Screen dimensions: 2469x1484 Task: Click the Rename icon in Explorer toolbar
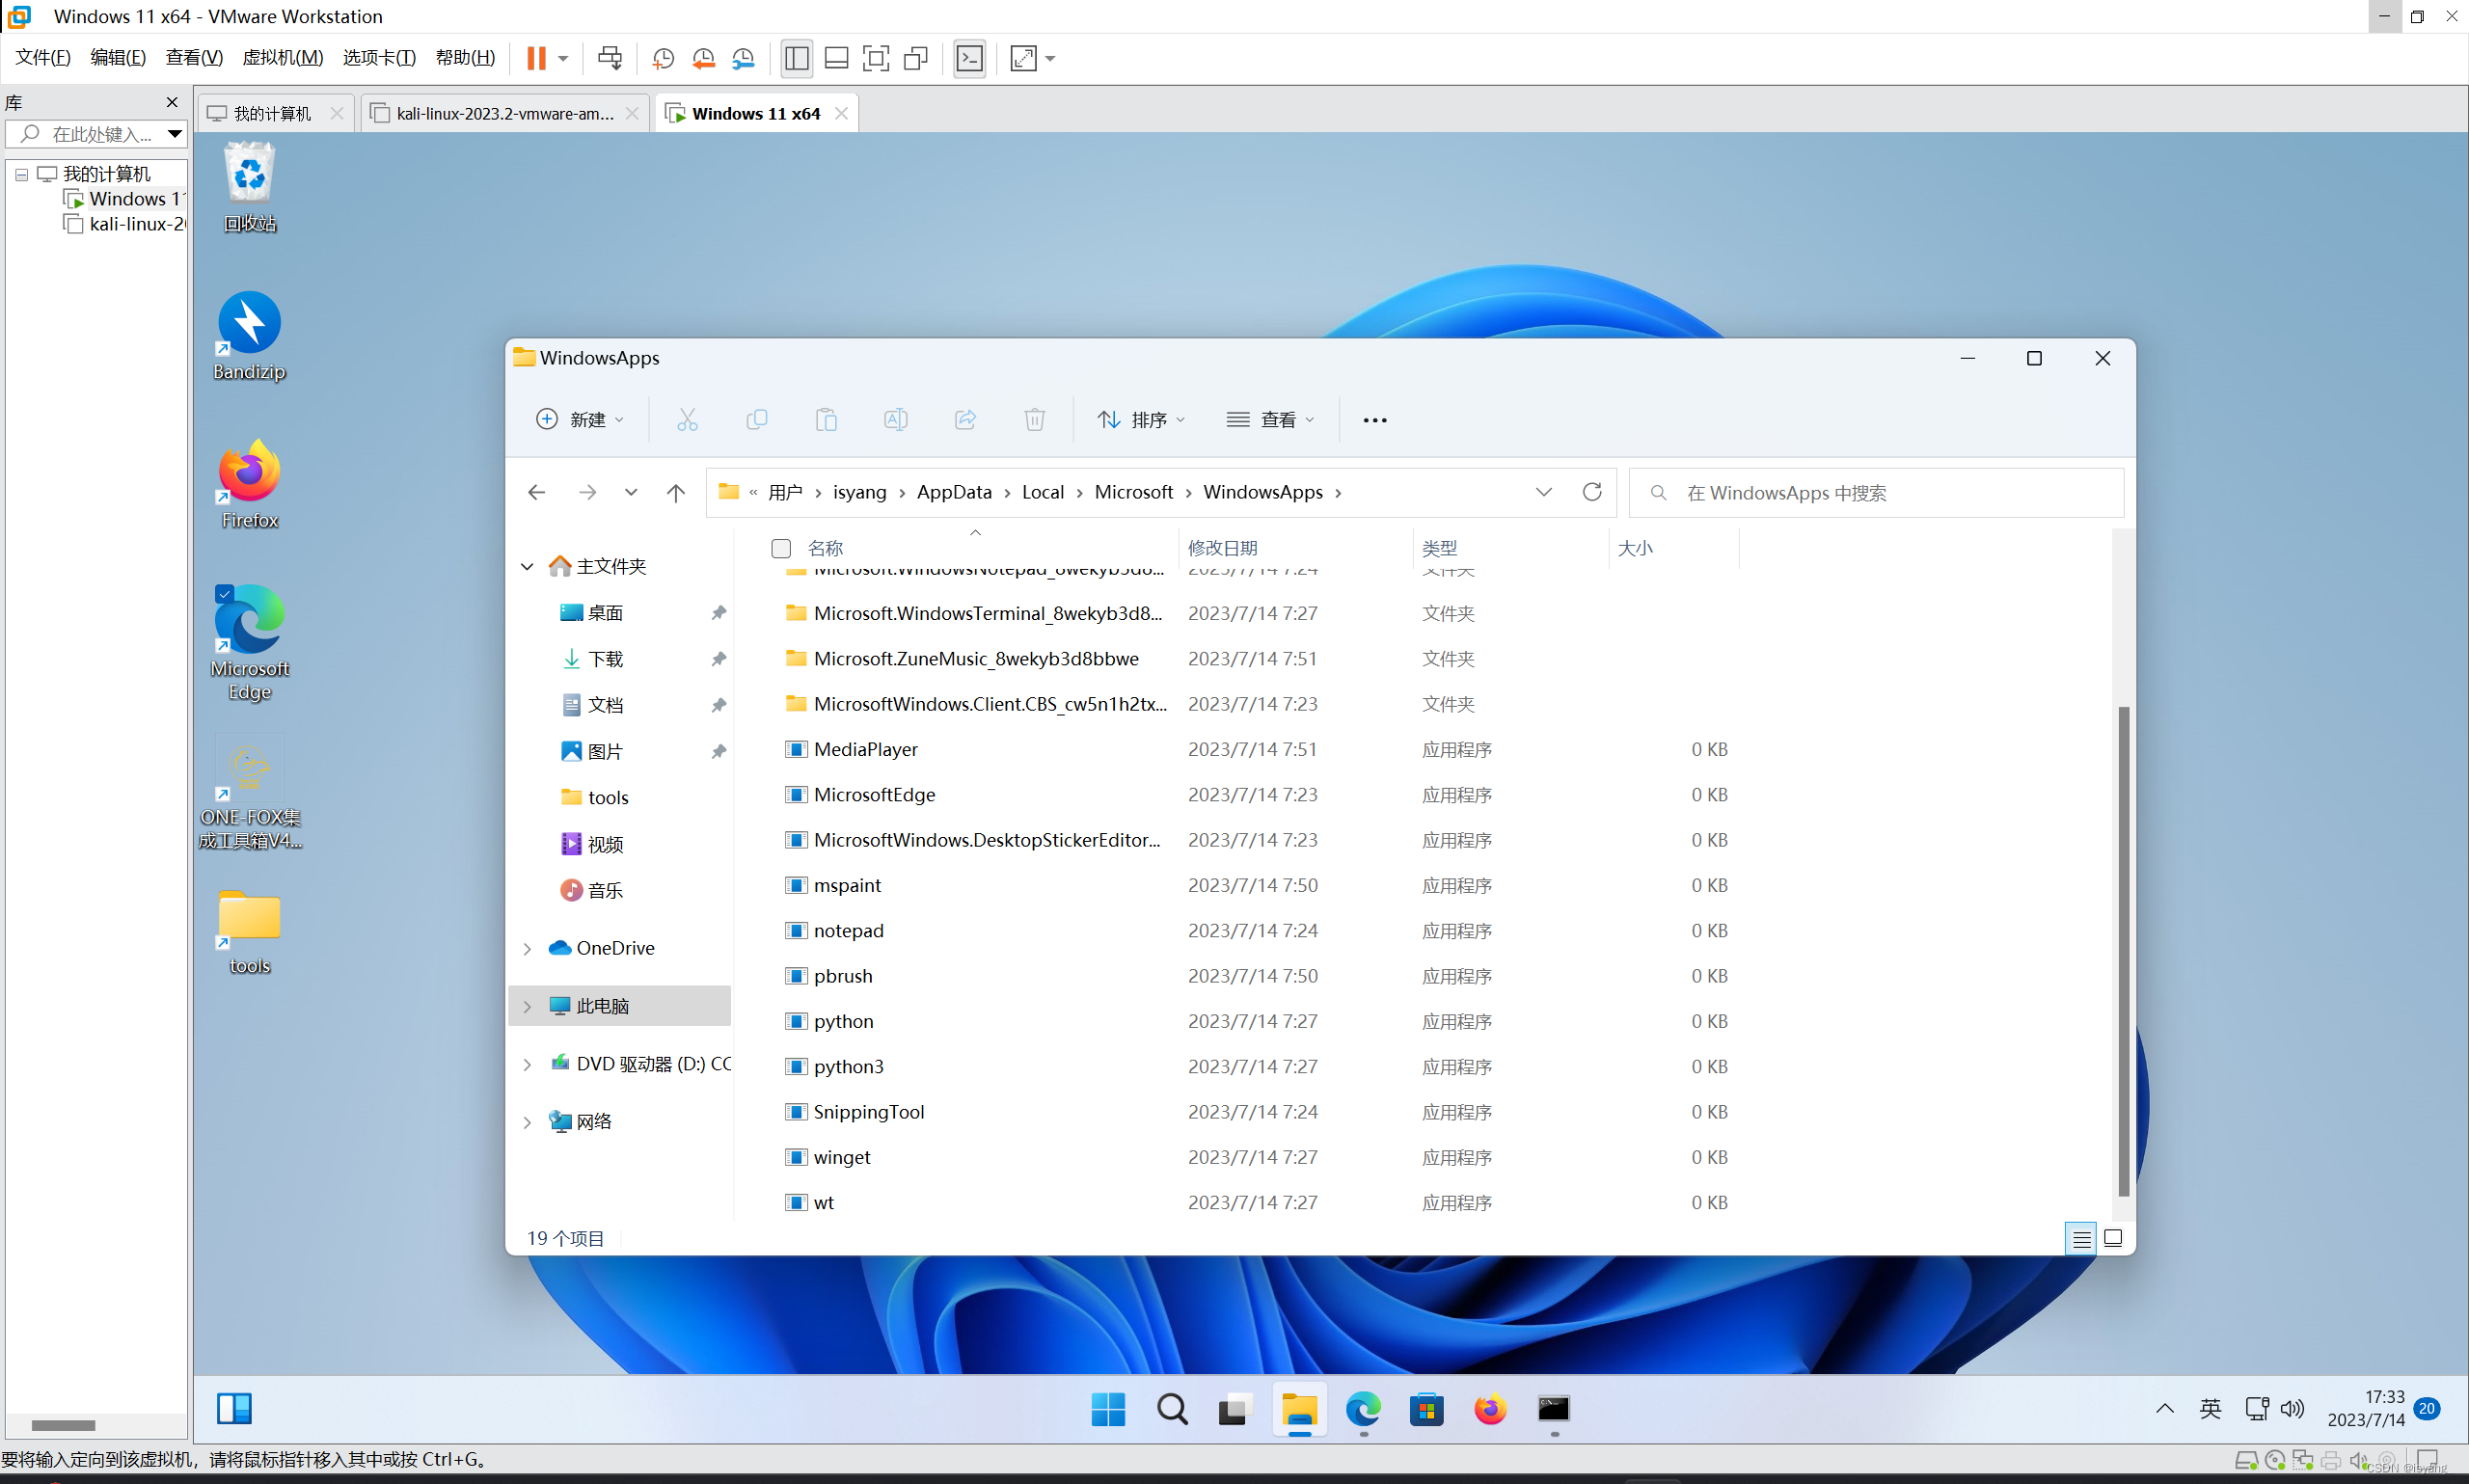point(896,419)
